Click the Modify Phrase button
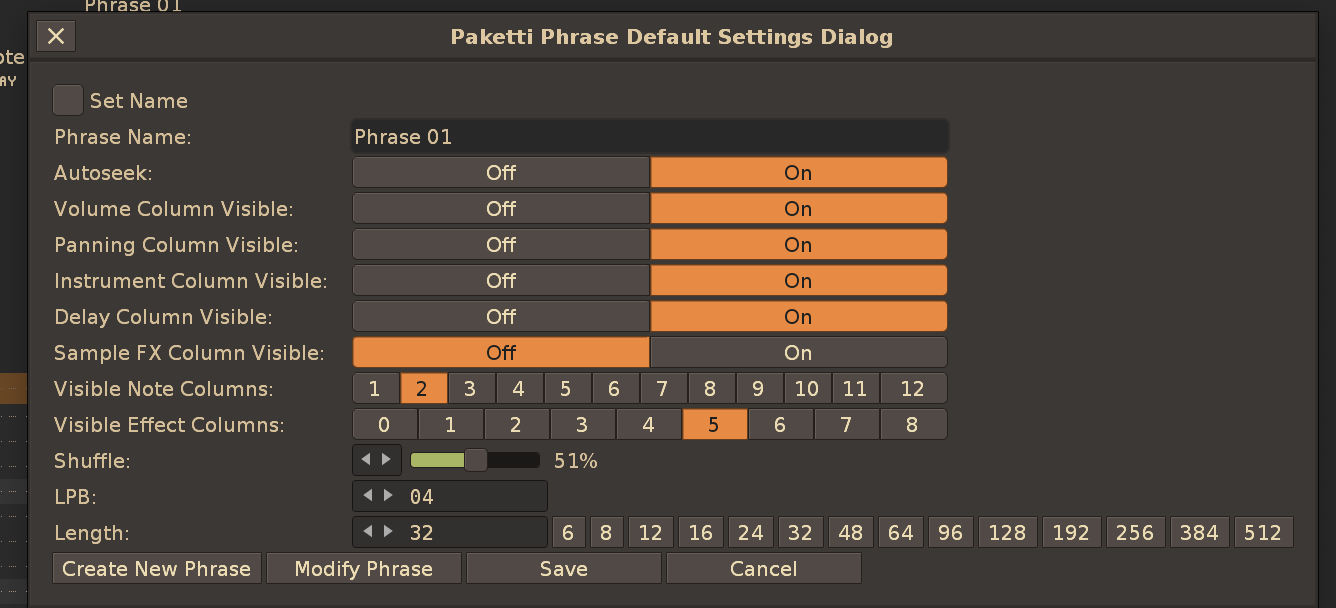Image resolution: width=1336 pixels, height=608 pixels. (364, 568)
